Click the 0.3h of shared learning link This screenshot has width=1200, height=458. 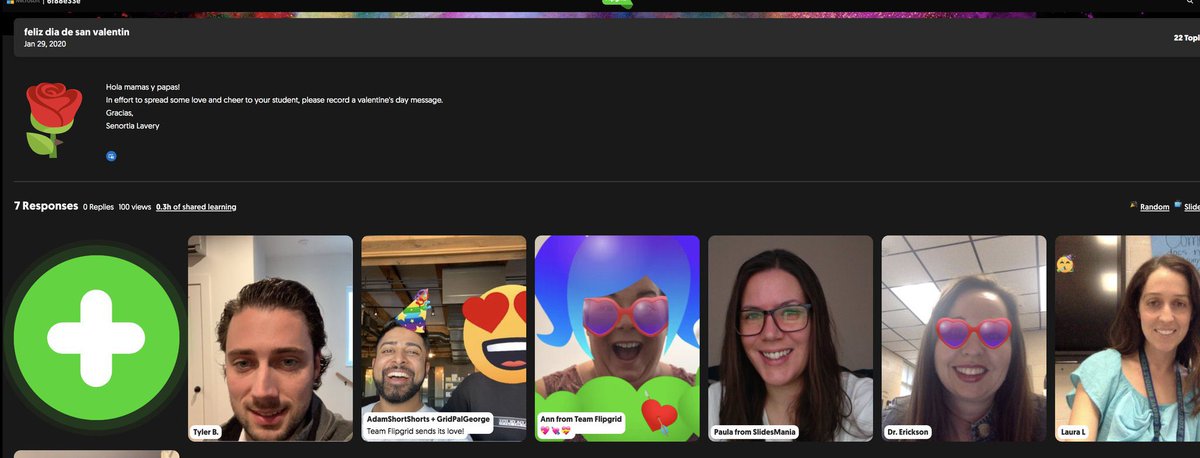coord(196,207)
